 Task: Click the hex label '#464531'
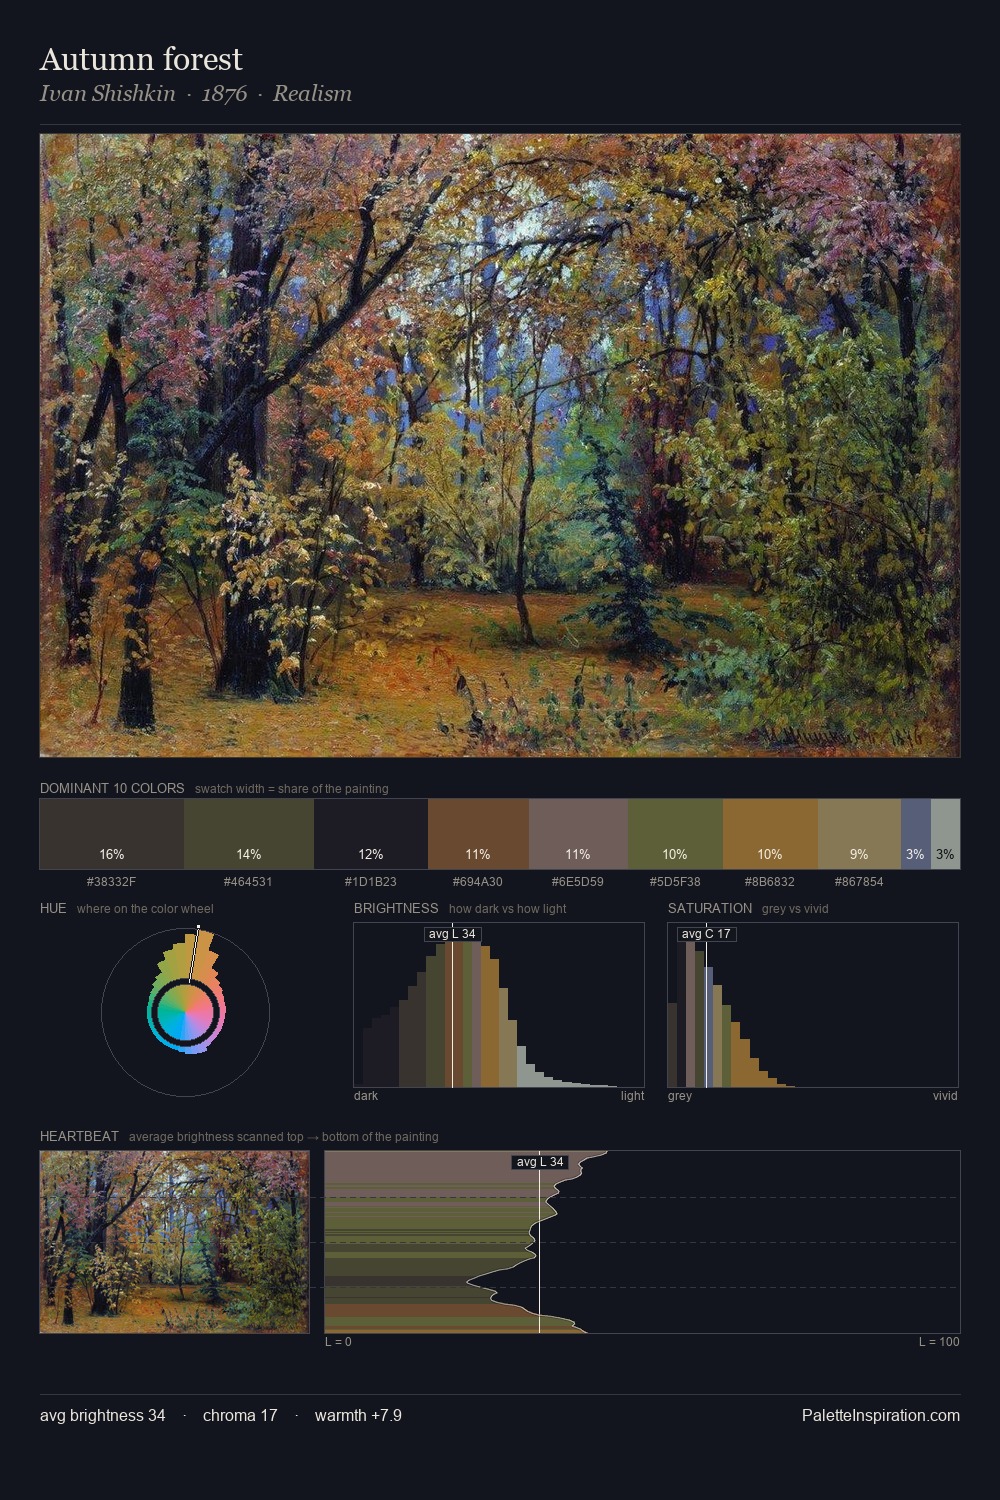249,882
